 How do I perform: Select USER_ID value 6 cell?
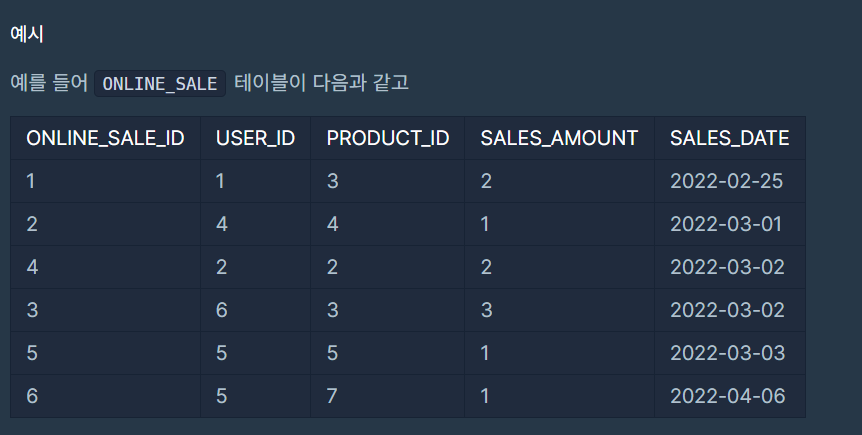coord(256,310)
